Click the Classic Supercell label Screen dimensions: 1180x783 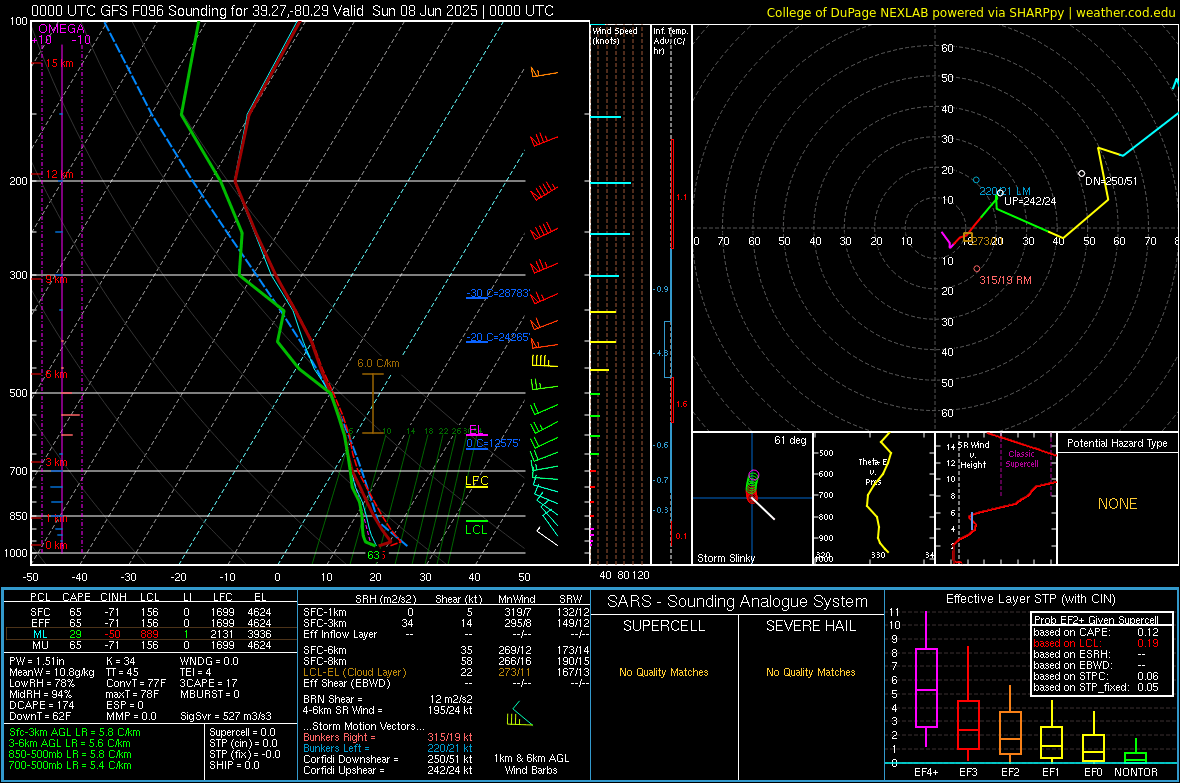click(1022, 459)
